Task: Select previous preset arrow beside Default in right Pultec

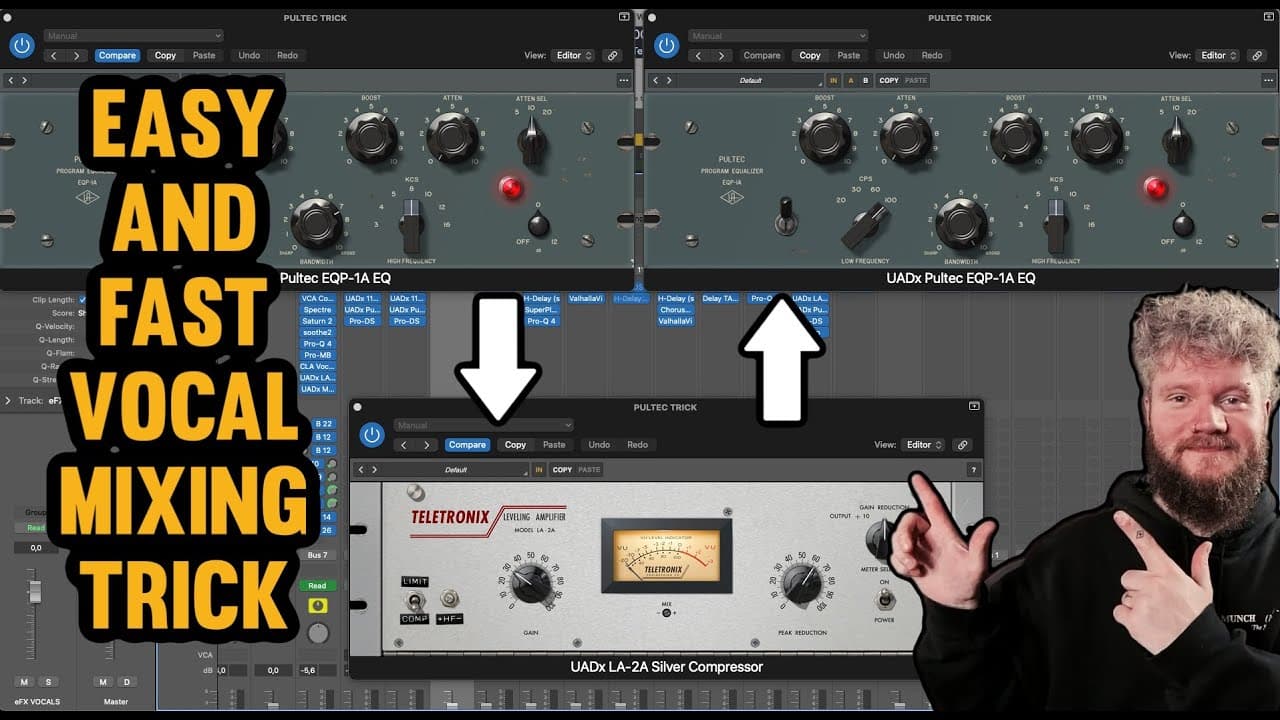Action: pos(656,80)
